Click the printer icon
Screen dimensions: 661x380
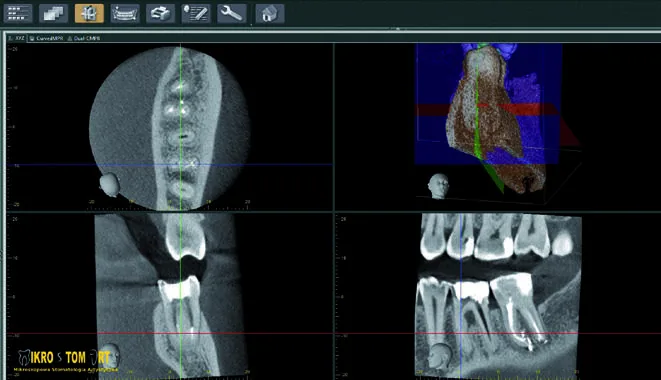(160, 13)
